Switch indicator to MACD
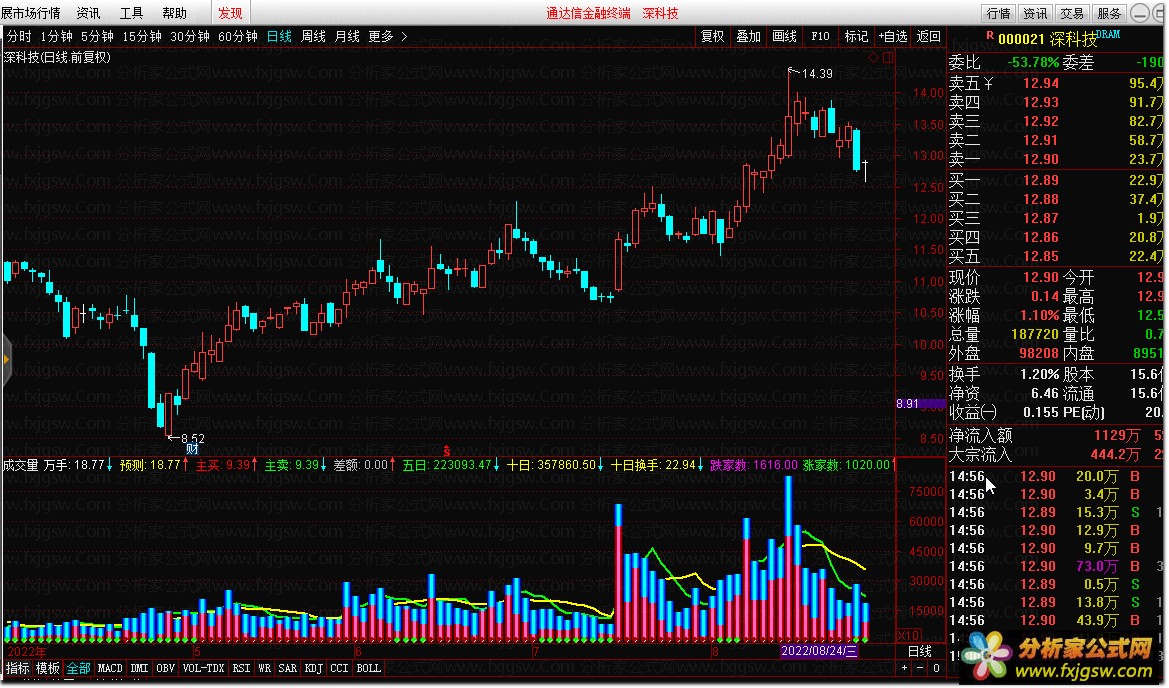Image resolution: width=1169 pixels, height=688 pixels. pos(110,668)
